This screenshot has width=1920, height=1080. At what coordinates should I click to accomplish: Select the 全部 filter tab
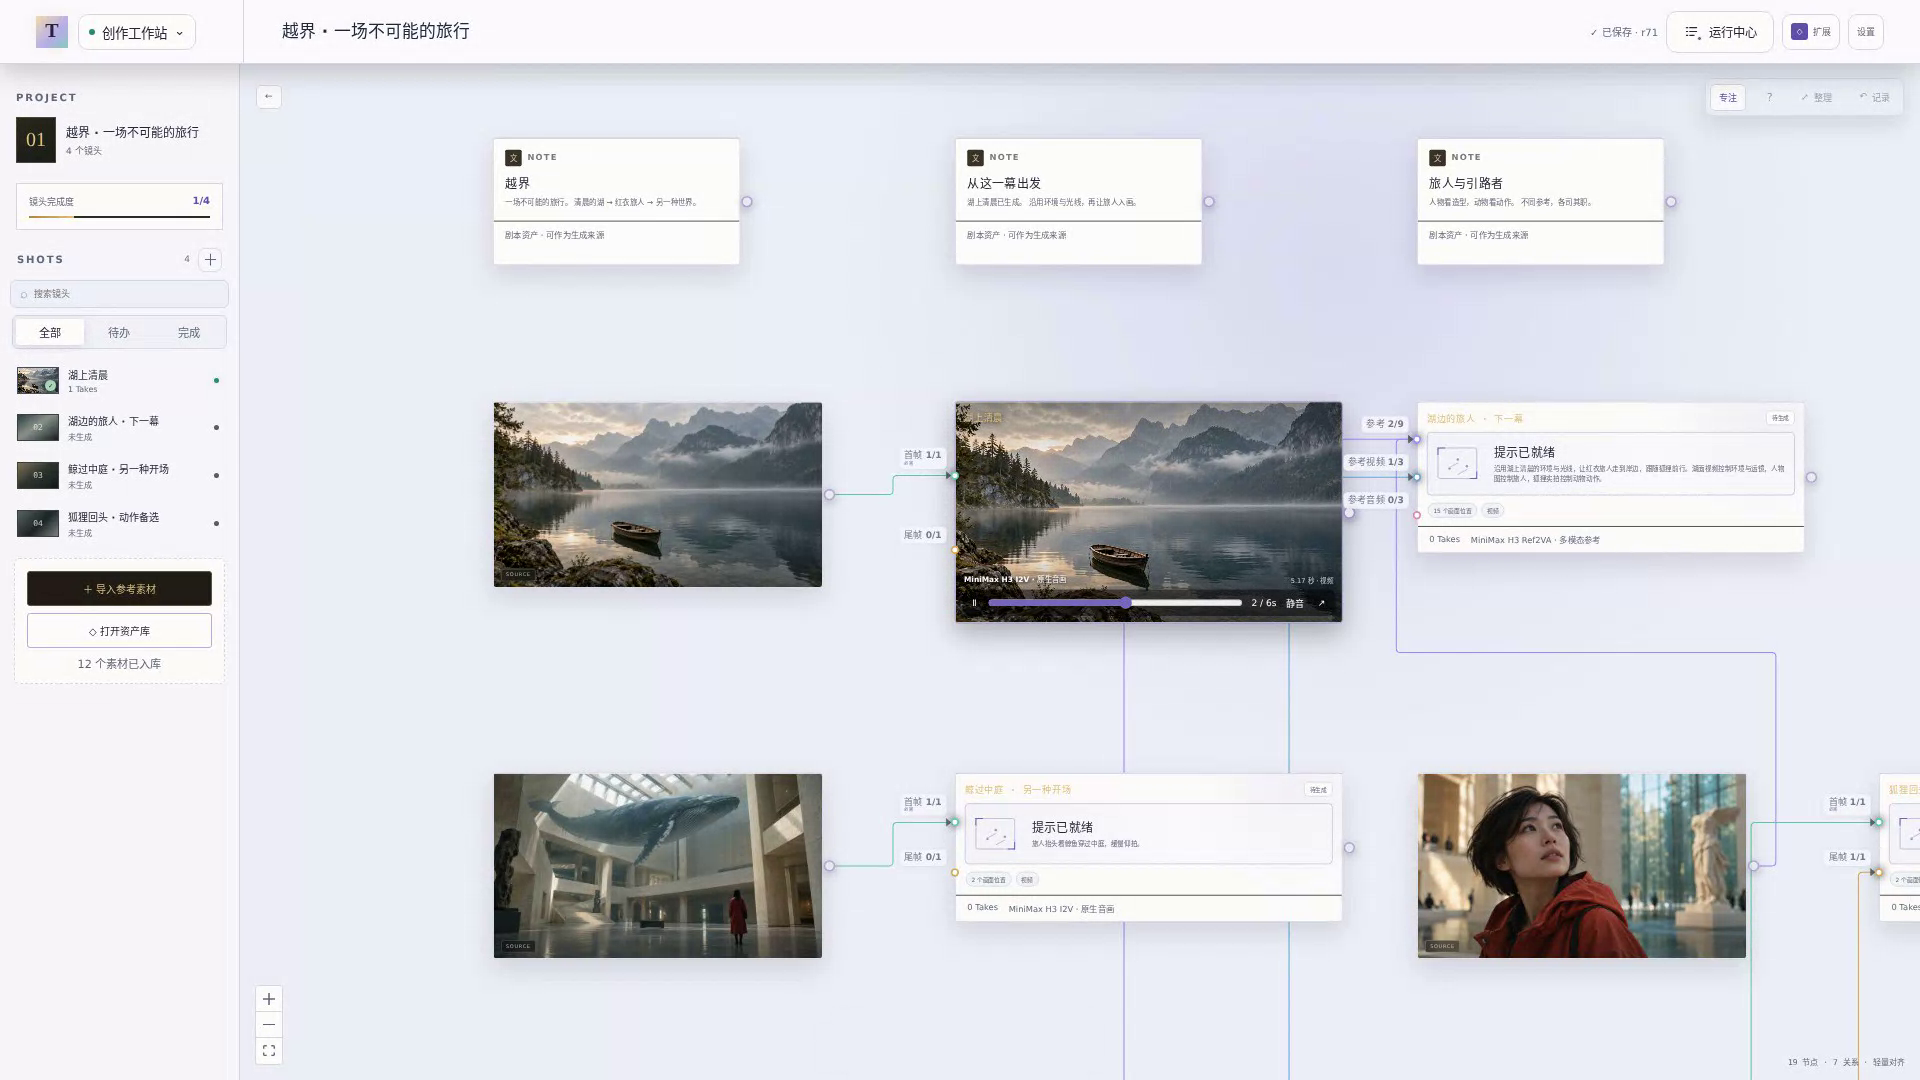(50, 333)
